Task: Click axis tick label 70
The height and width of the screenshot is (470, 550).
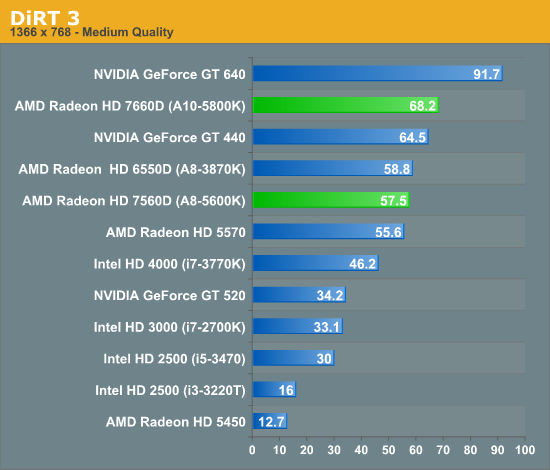Action: 443,450
